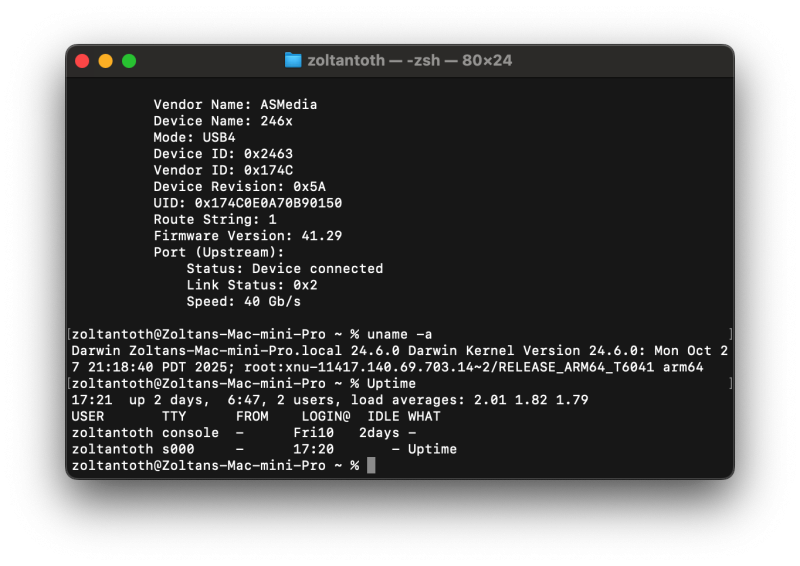
Task: Click the '17:20' login time
Action: (313, 449)
